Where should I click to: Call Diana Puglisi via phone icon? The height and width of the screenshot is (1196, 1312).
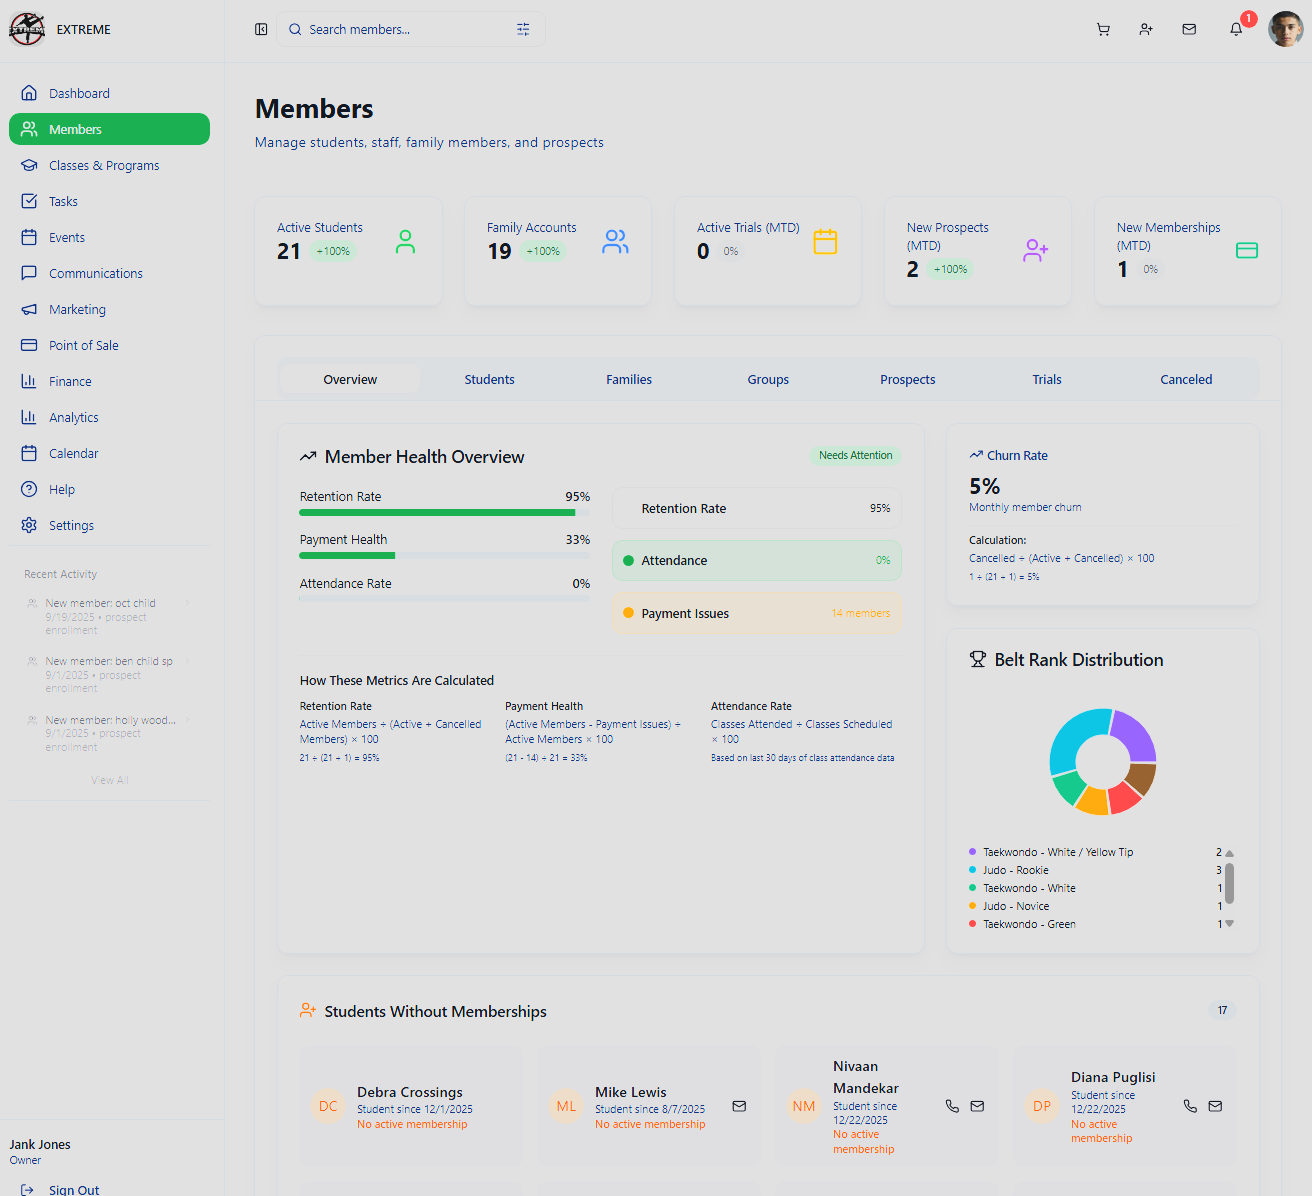point(1190,1106)
